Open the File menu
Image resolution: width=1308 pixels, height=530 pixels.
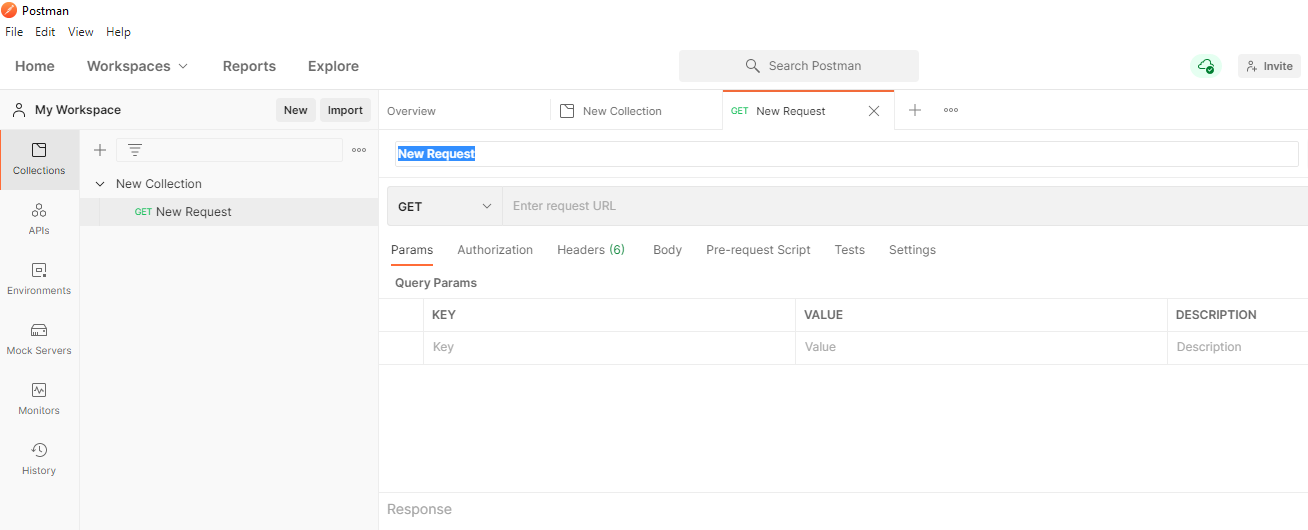point(14,32)
